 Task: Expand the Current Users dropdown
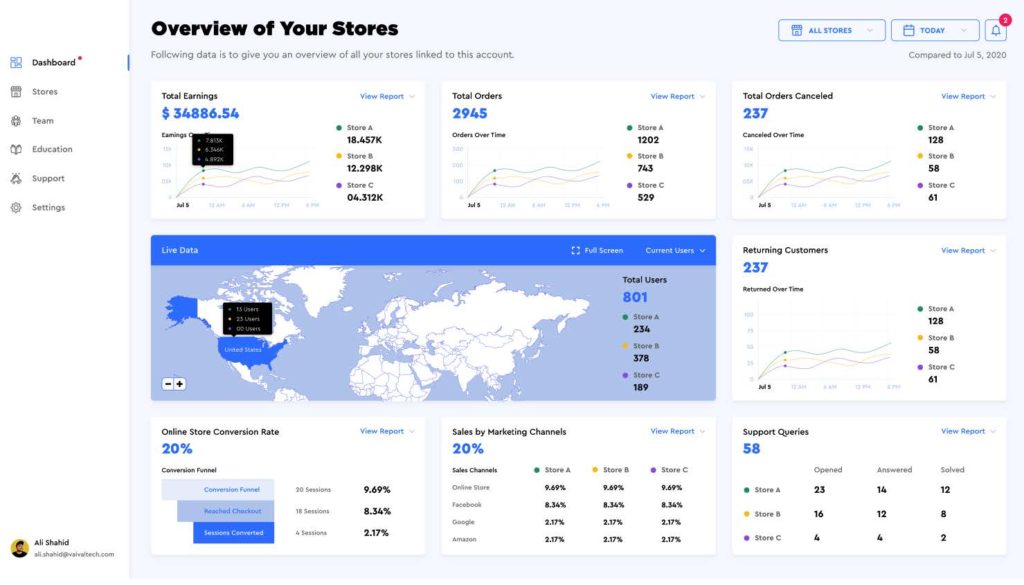675,251
